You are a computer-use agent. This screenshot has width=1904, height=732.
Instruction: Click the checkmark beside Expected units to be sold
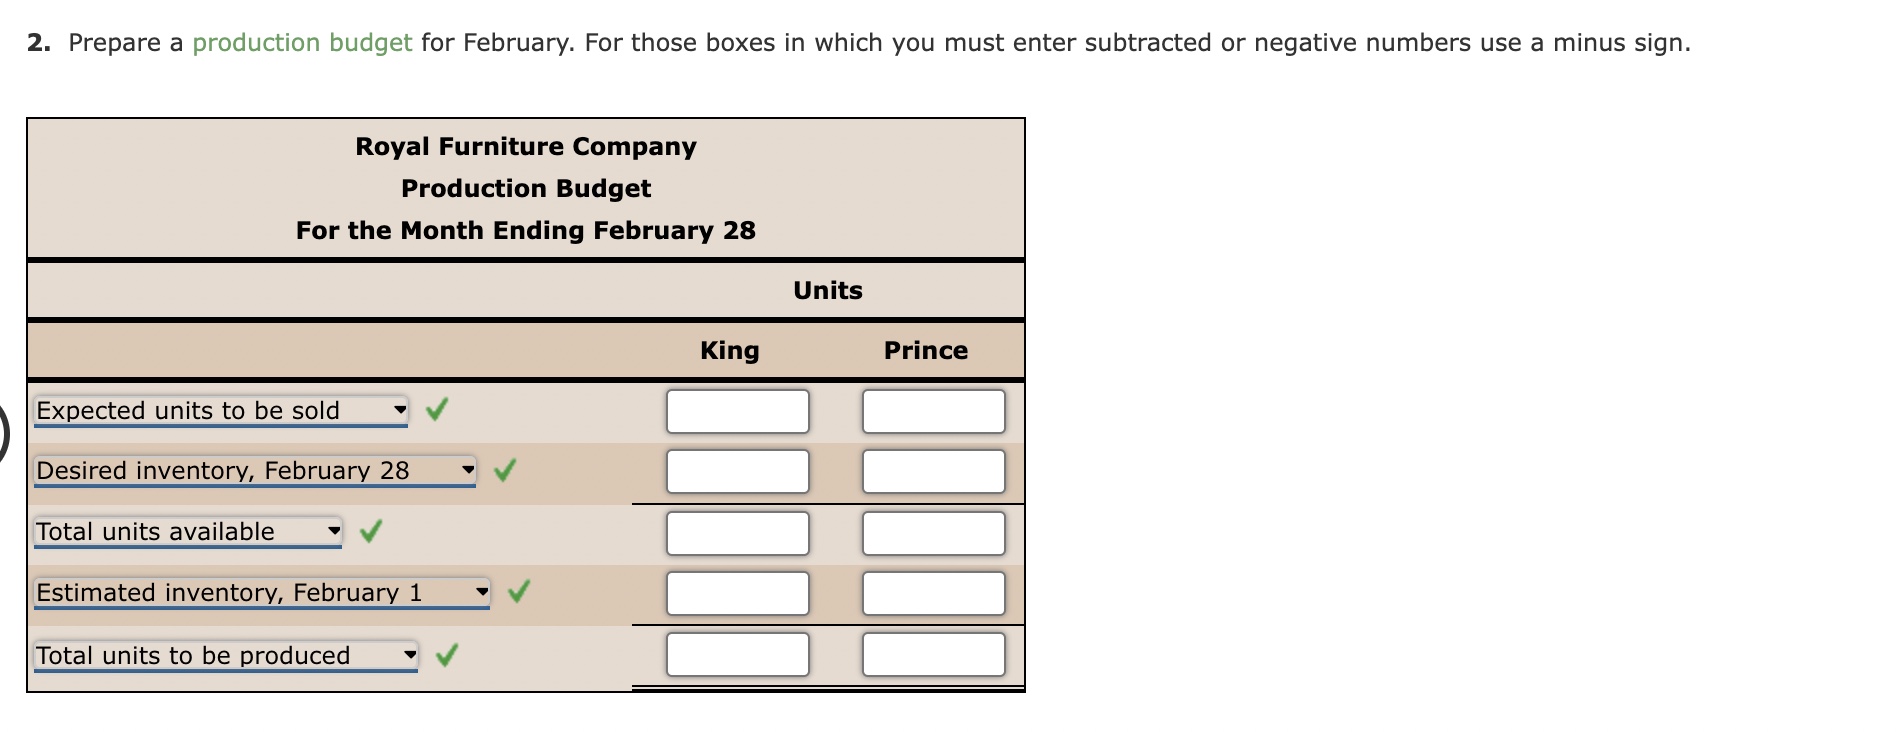(437, 409)
